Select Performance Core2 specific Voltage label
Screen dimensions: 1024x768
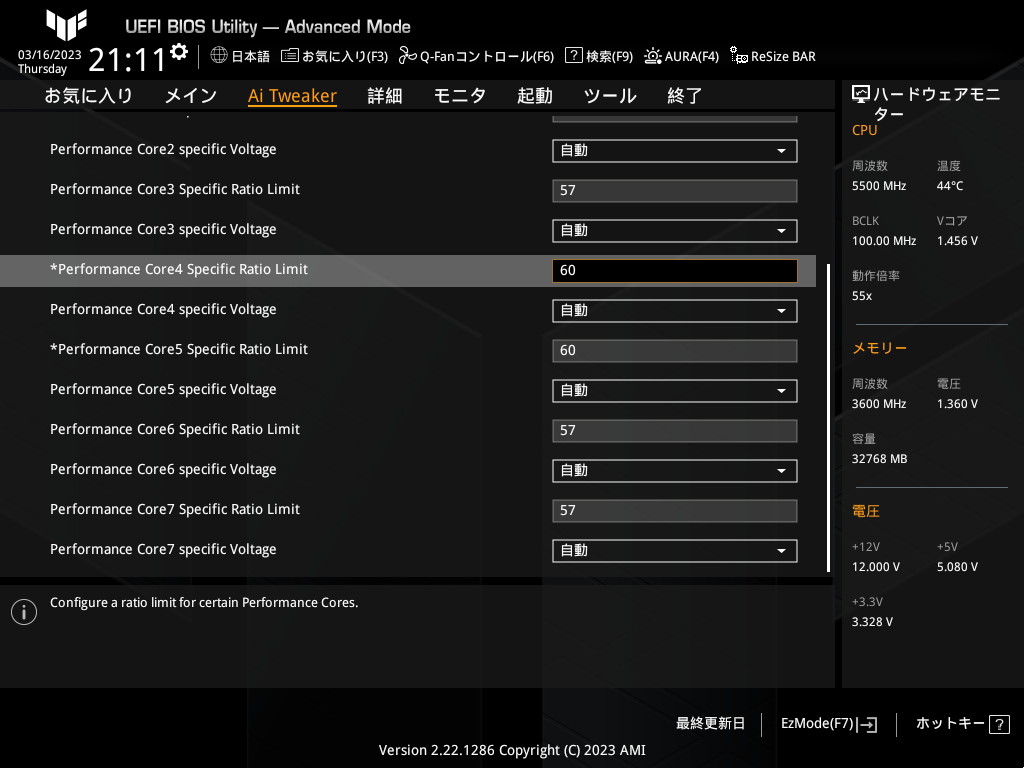[163, 150]
